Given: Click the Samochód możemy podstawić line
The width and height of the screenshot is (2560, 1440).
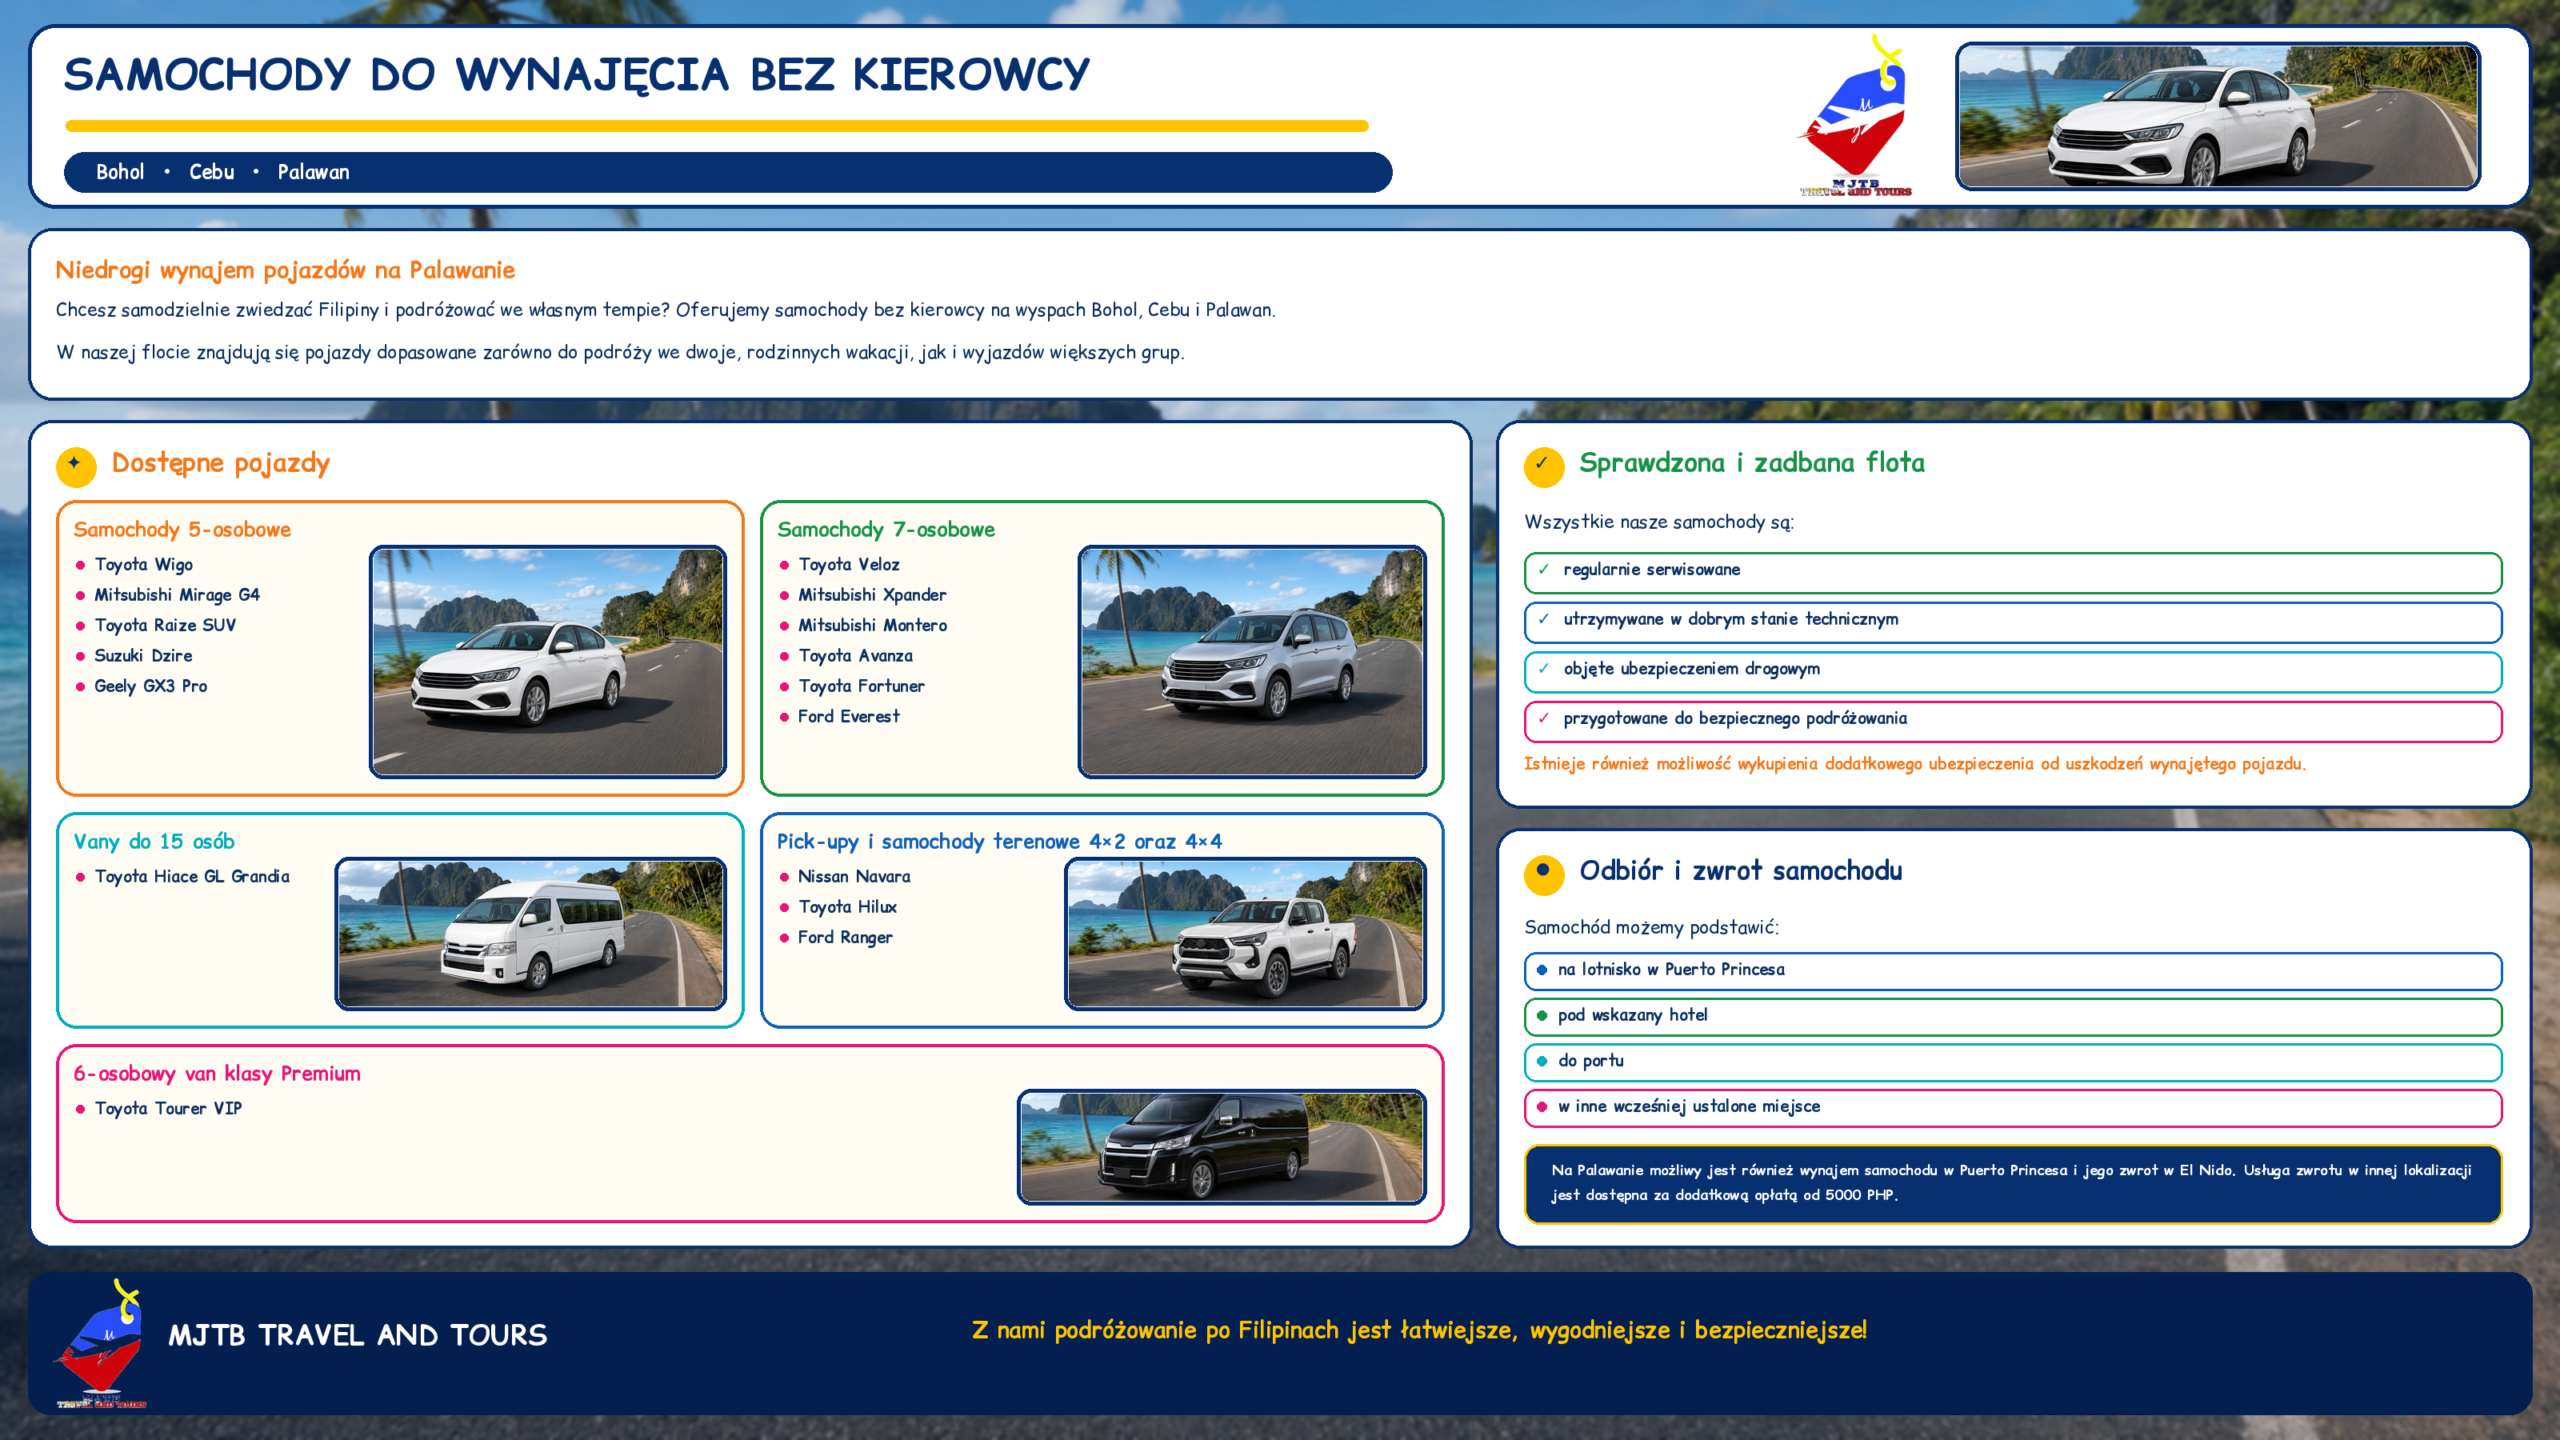Looking at the screenshot, I should [1652, 928].
